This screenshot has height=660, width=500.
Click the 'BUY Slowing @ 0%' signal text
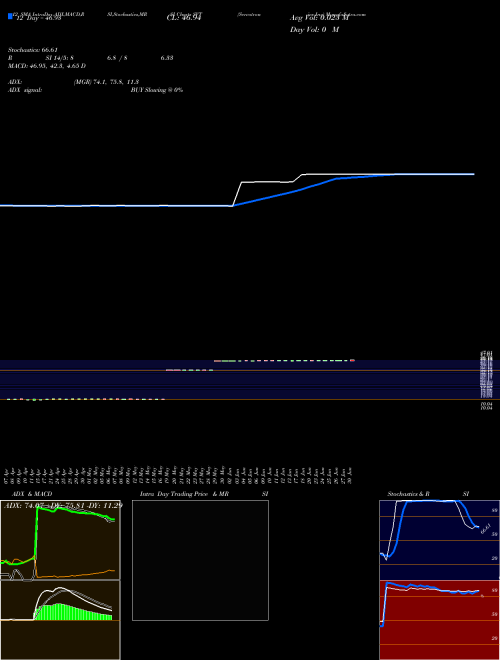(x=157, y=90)
